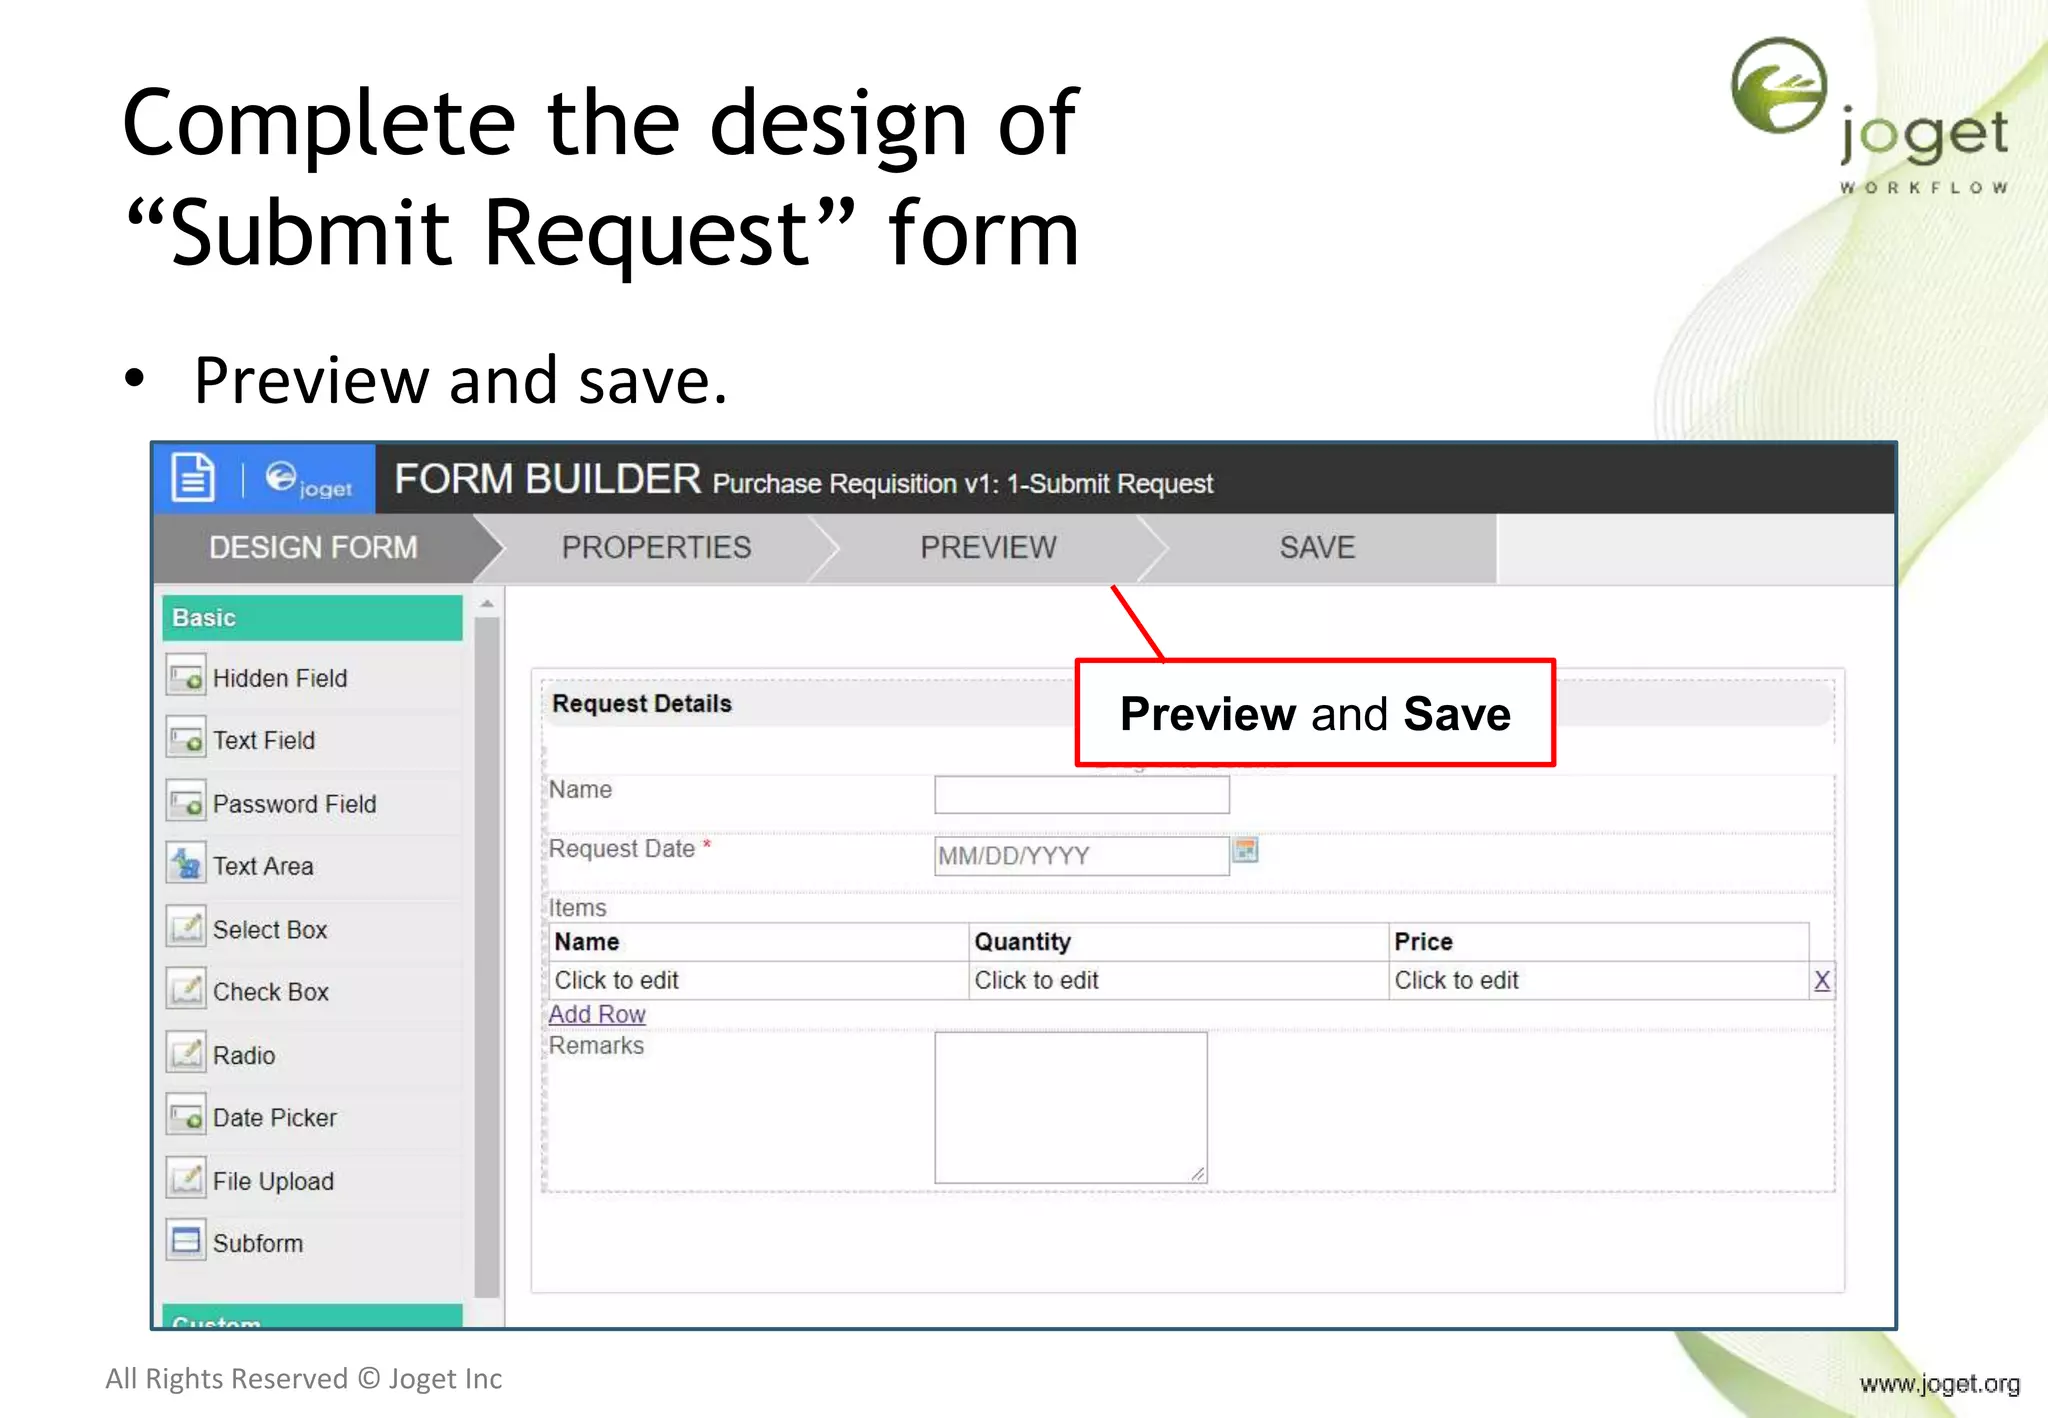Select the Select Box palette icon
Viewport: 2048px width, 1418px height.
click(186, 927)
